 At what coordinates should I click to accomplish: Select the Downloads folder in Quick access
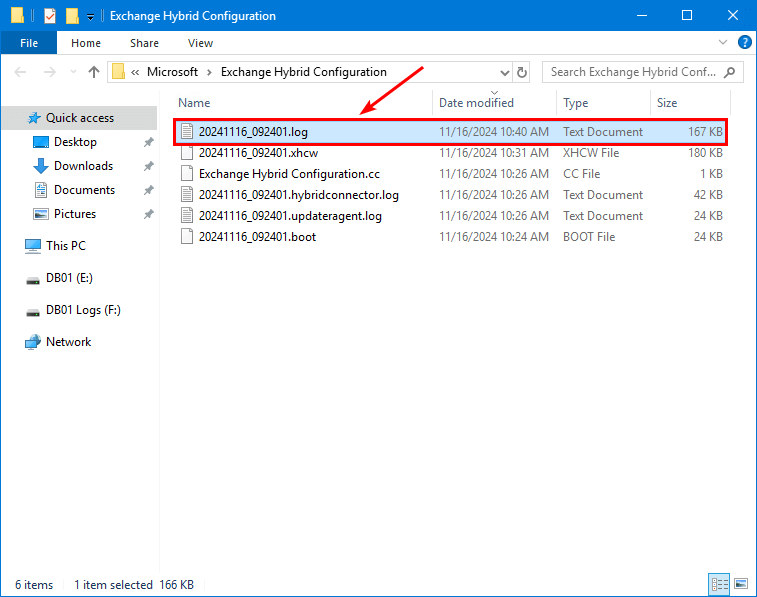(83, 166)
